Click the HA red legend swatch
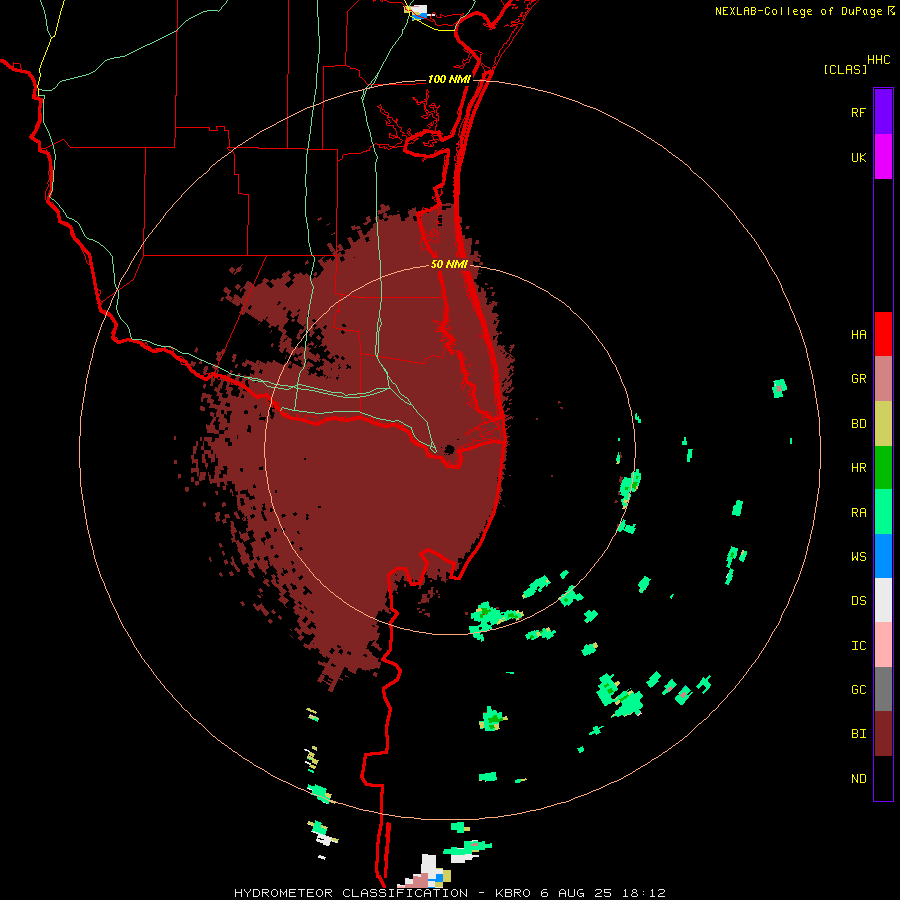The image size is (900, 900). (883, 334)
